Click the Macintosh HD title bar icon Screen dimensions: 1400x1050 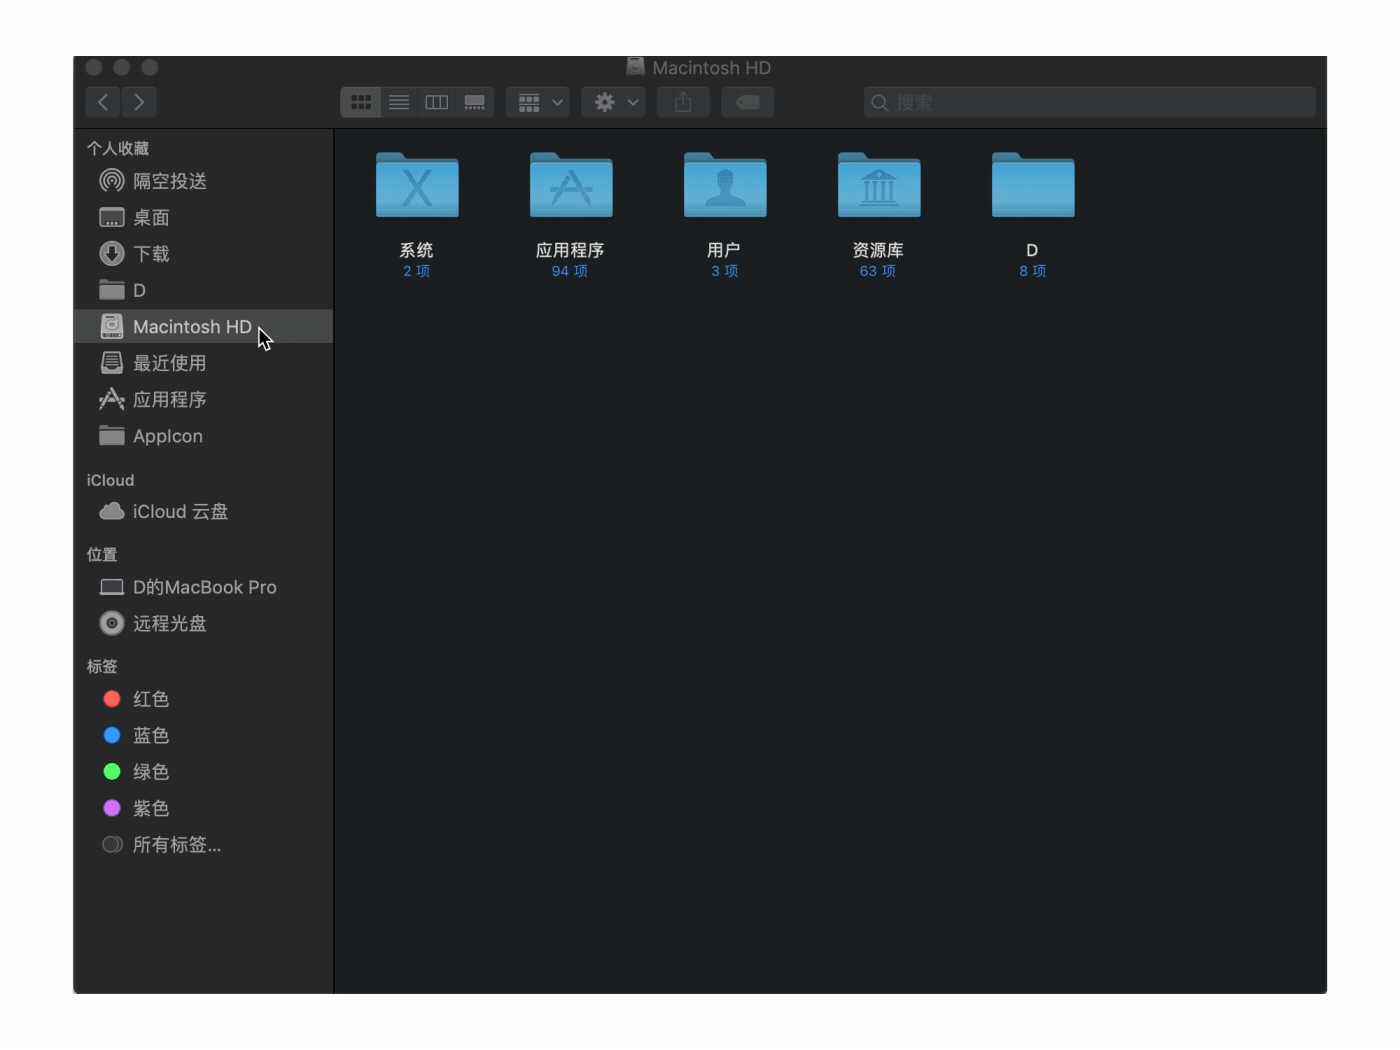[x=635, y=66]
